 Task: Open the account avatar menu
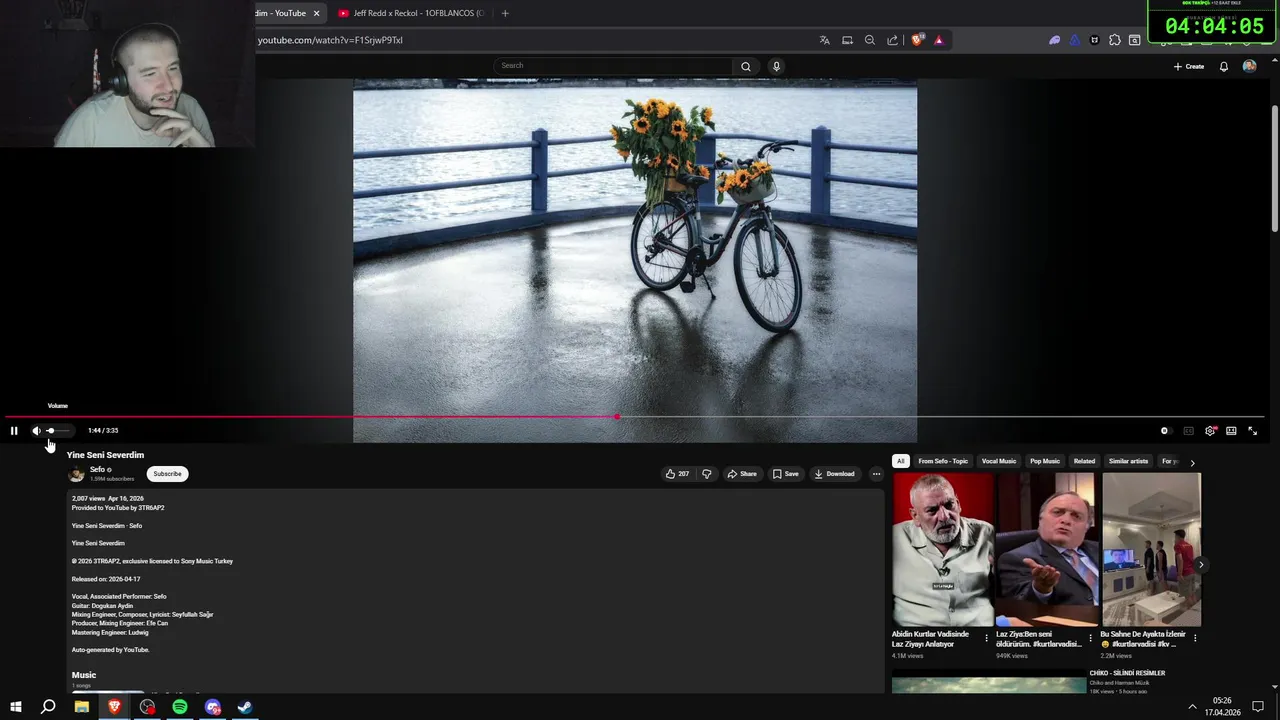click(1249, 66)
